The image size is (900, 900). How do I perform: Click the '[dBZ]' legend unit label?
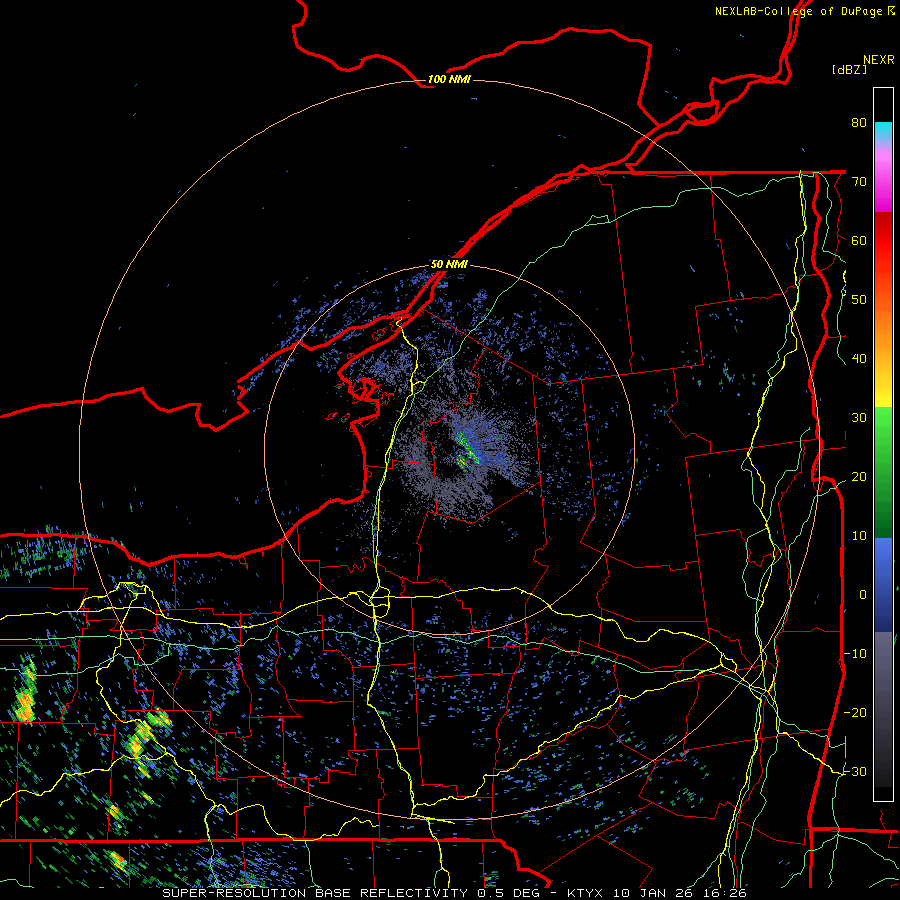pyautogui.click(x=849, y=69)
